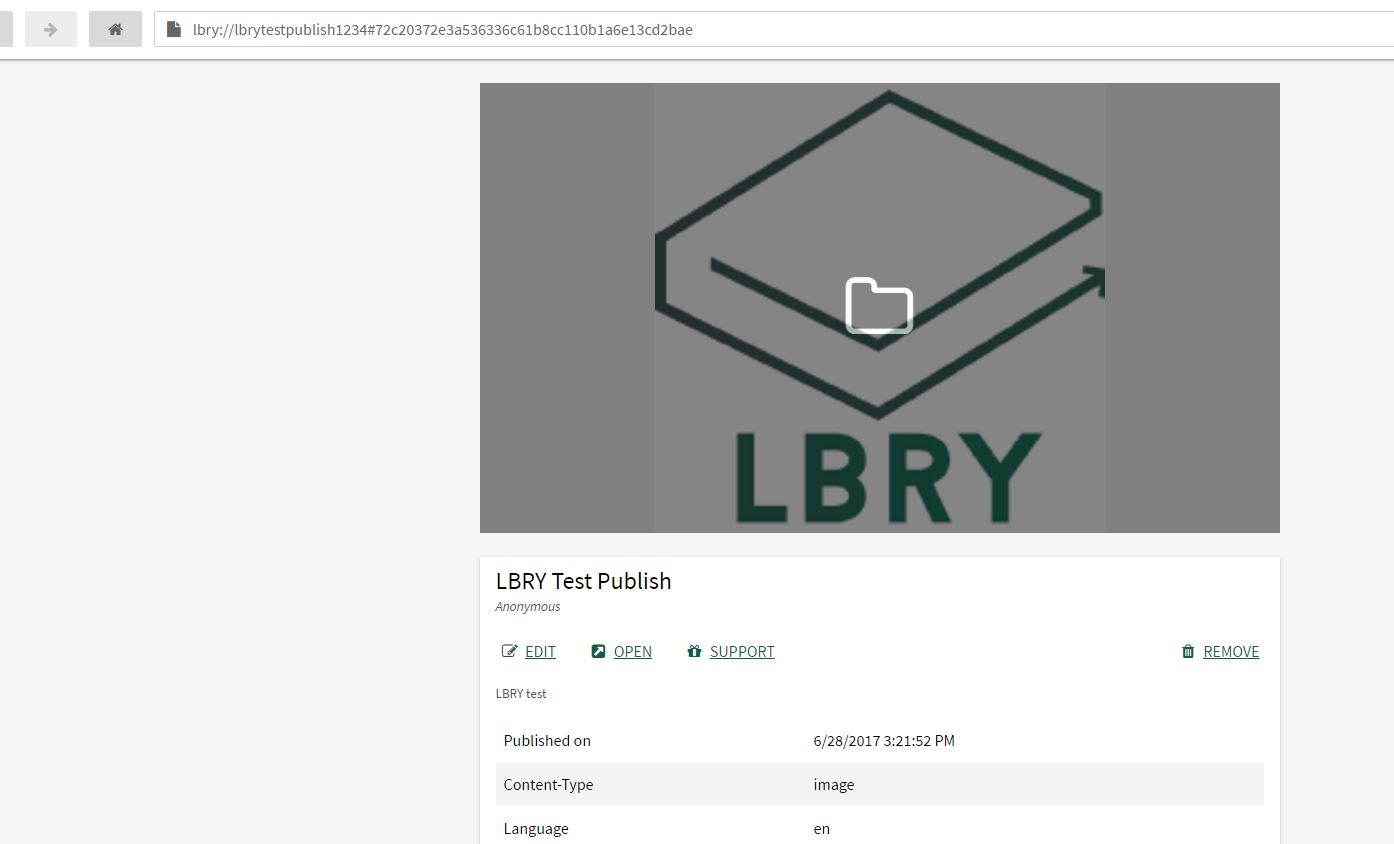Click the 'Anonymous' publisher label
The height and width of the screenshot is (844, 1394).
(x=528, y=606)
